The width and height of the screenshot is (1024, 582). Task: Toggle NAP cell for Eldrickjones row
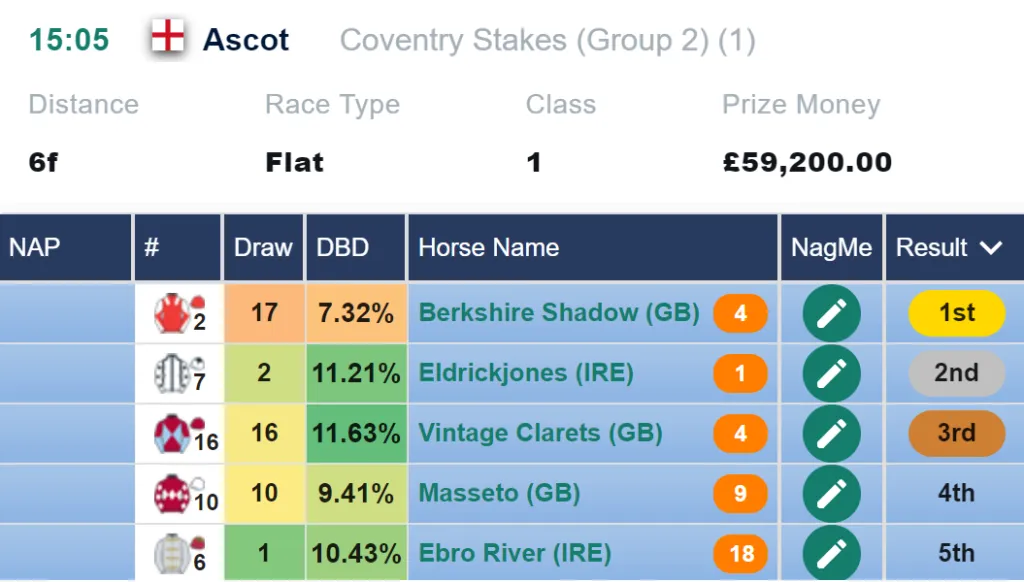pyautogui.click(x=67, y=373)
